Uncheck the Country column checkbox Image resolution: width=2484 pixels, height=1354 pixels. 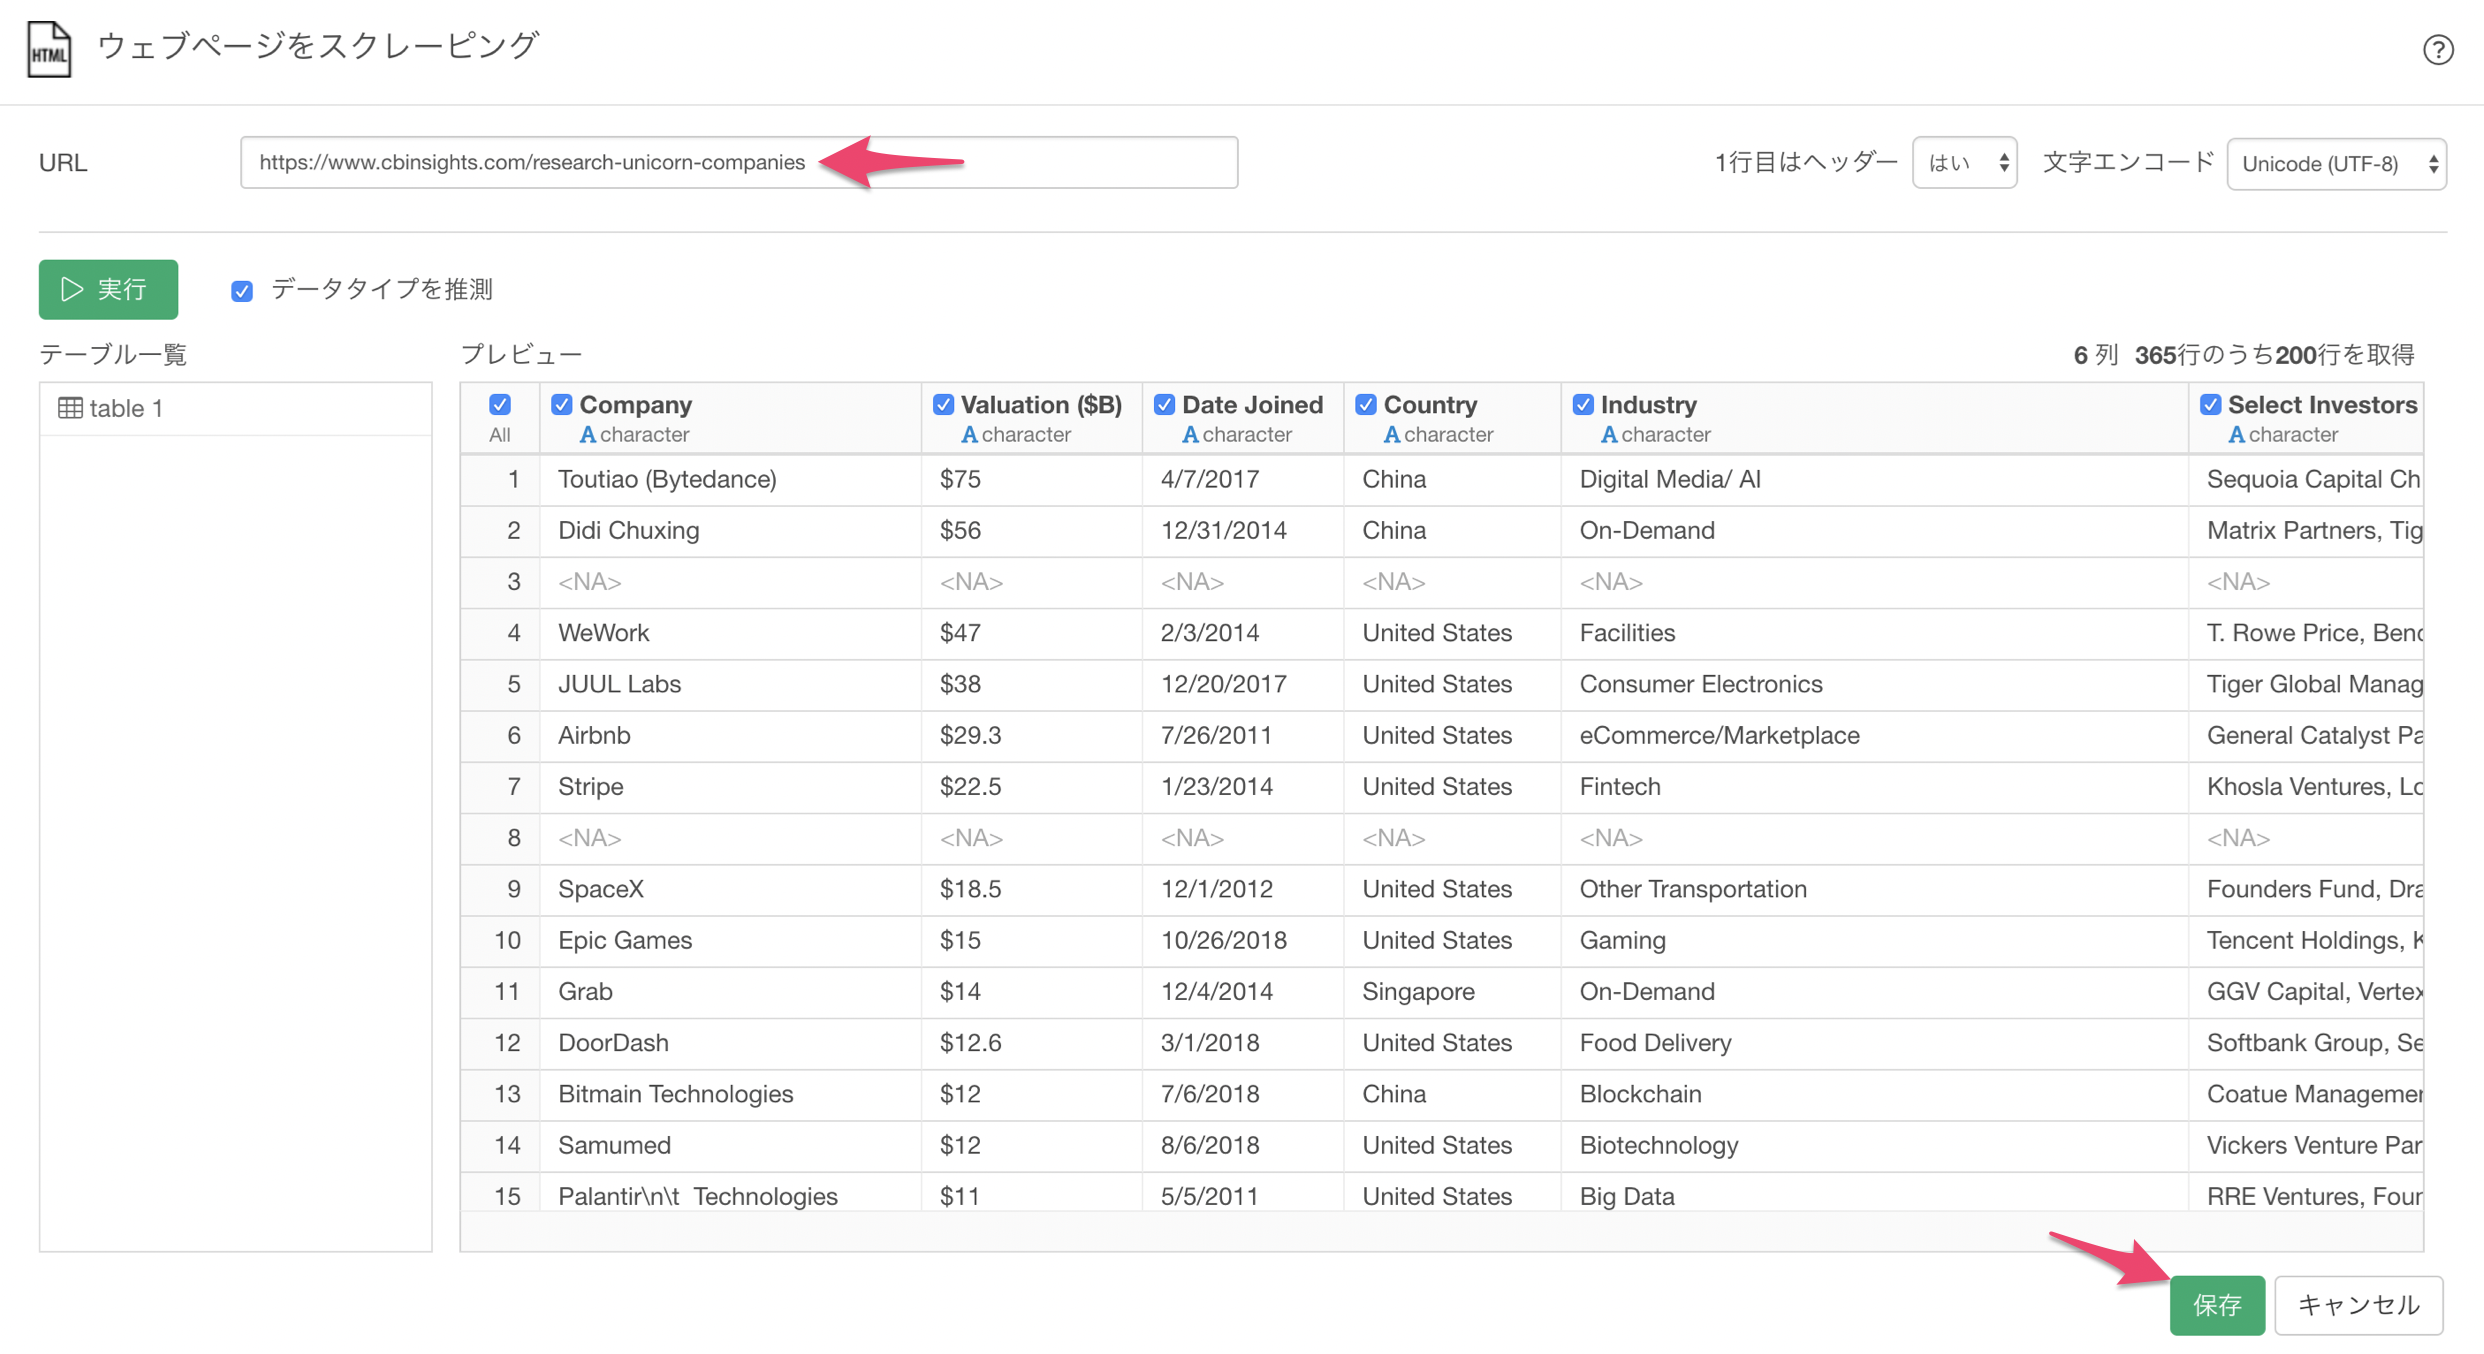click(x=1366, y=405)
